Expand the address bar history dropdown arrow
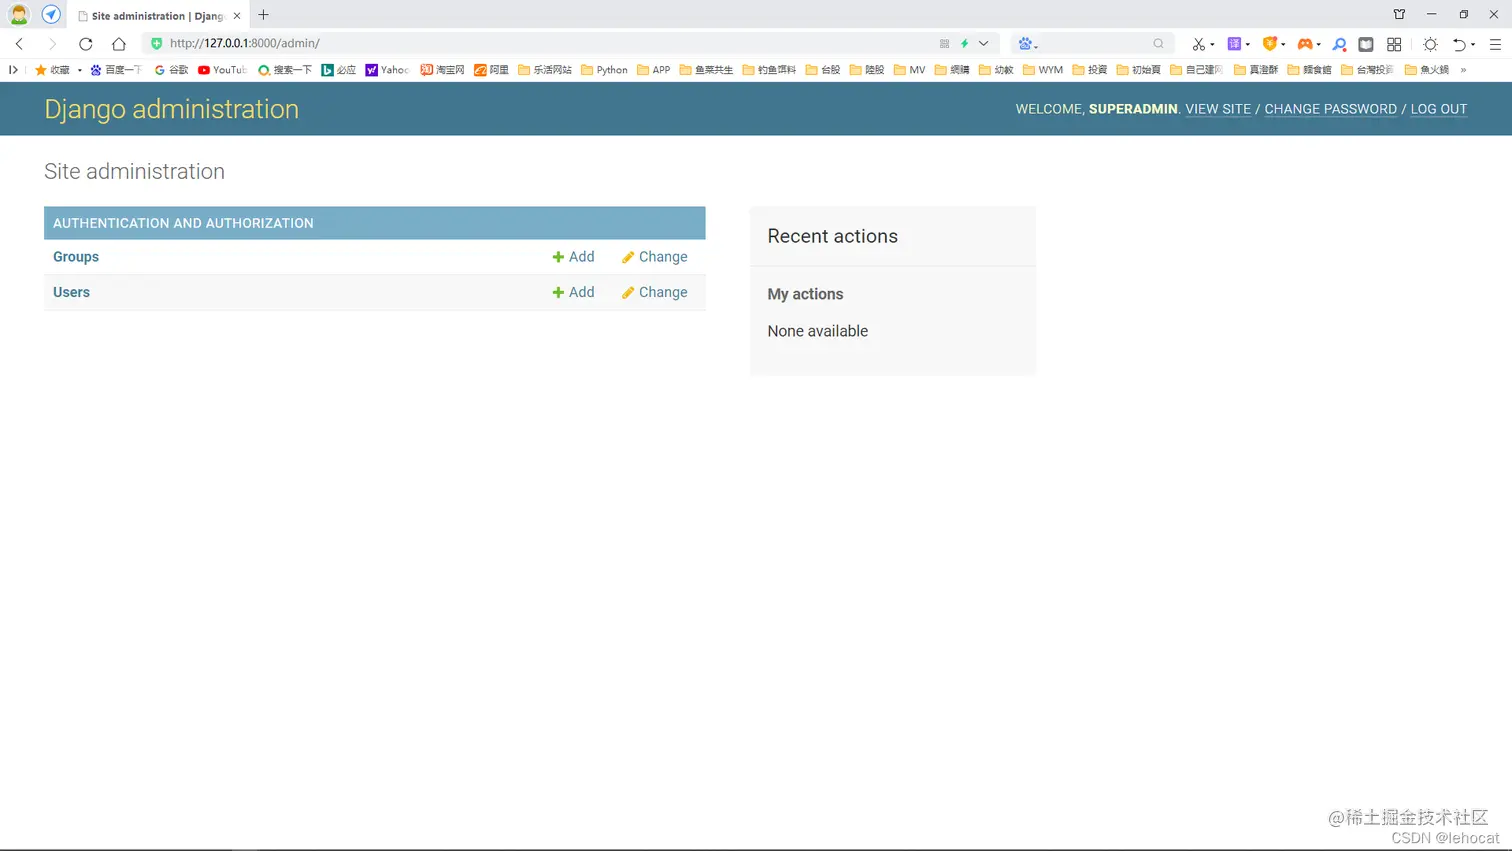Image resolution: width=1512 pixels, height=851 pixels. 984,44
